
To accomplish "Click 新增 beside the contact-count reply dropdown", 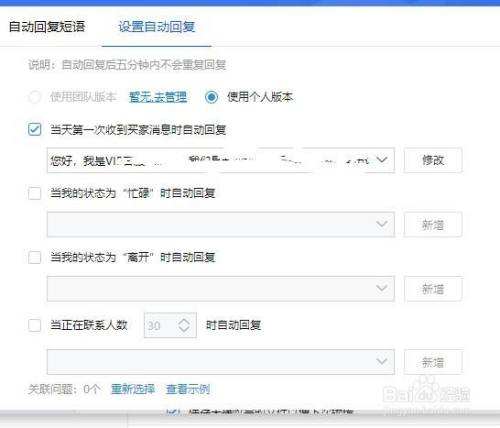I will (x=433, y=362).
